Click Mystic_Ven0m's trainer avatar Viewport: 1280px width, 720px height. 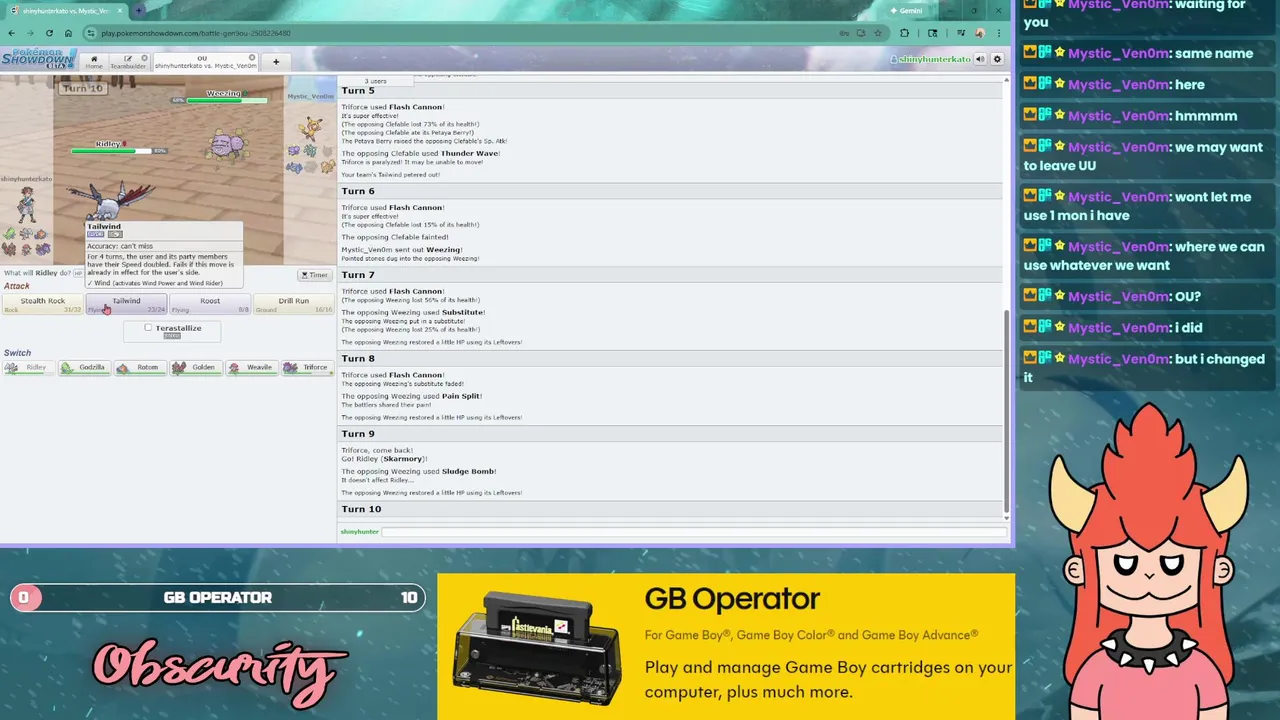point(313,128)
